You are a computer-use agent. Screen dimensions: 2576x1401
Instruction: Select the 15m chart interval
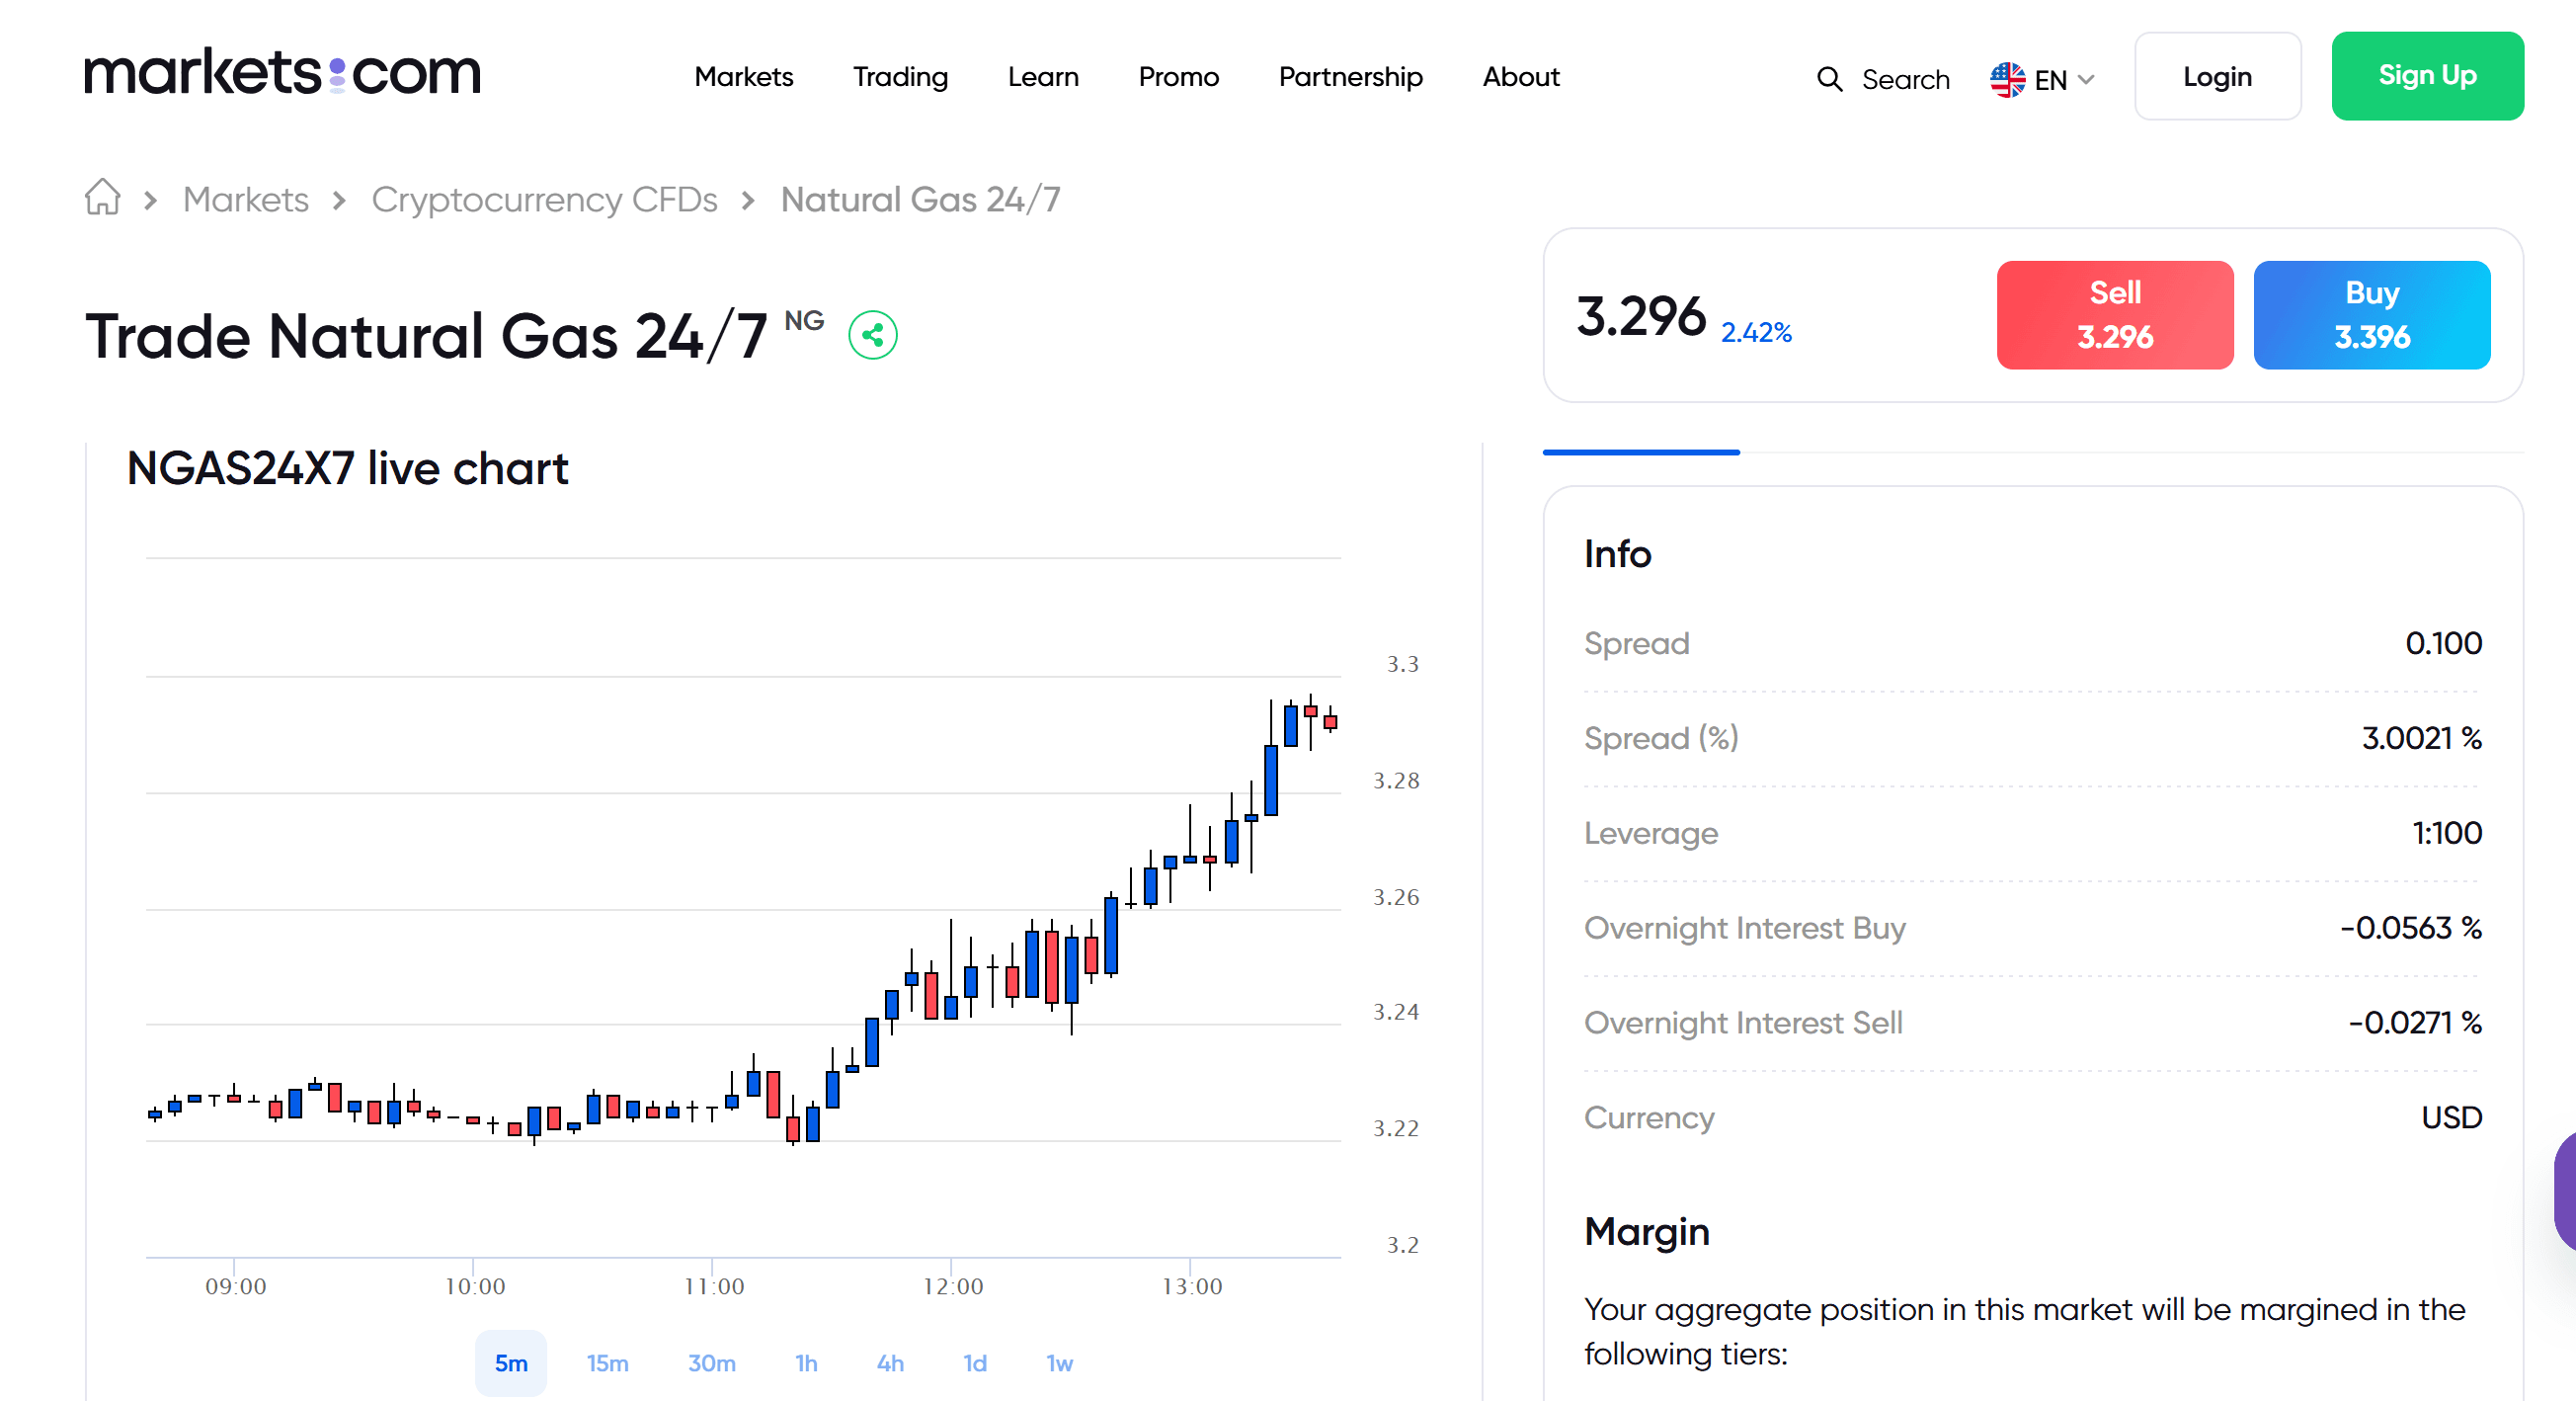point(607,1363)
